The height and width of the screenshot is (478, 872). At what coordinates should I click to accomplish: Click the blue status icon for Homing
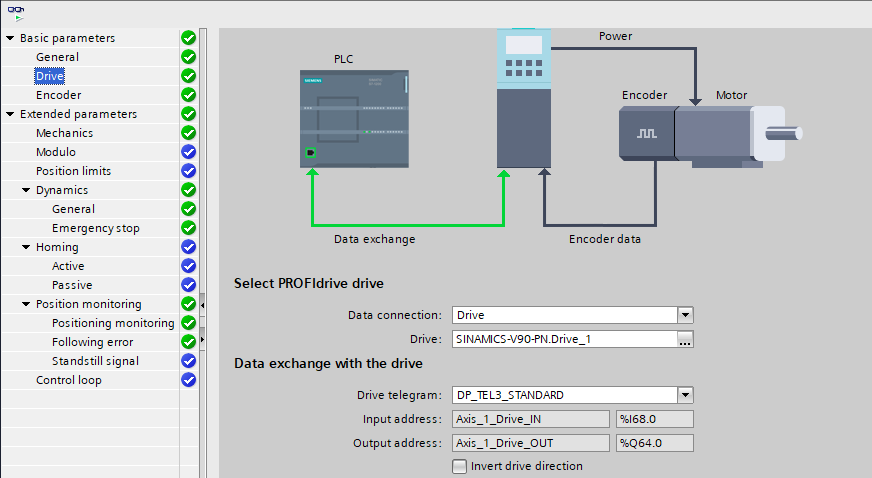(x=189, y=247)
